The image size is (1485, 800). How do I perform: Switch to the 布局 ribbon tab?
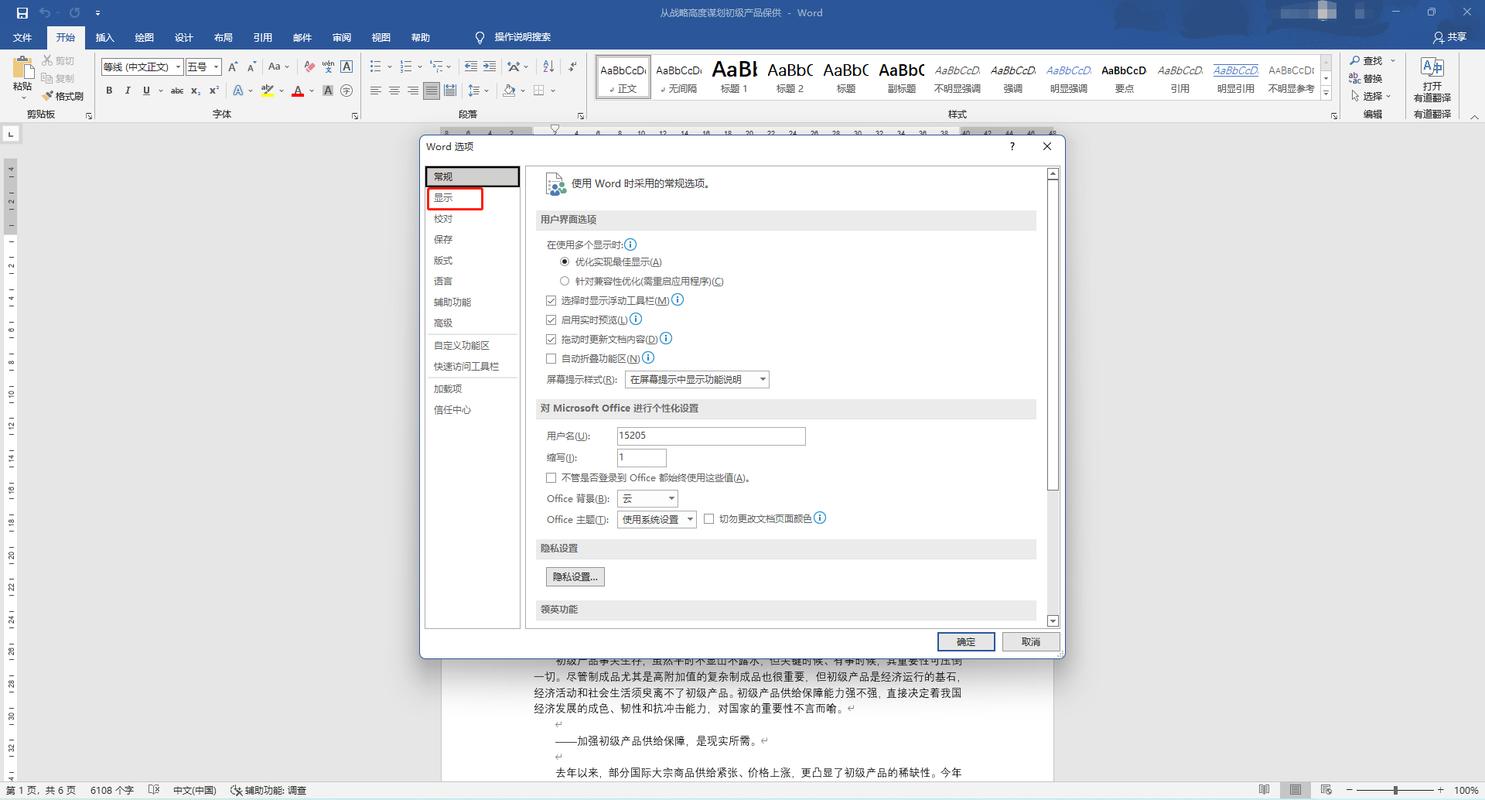[x=223, y=38]
